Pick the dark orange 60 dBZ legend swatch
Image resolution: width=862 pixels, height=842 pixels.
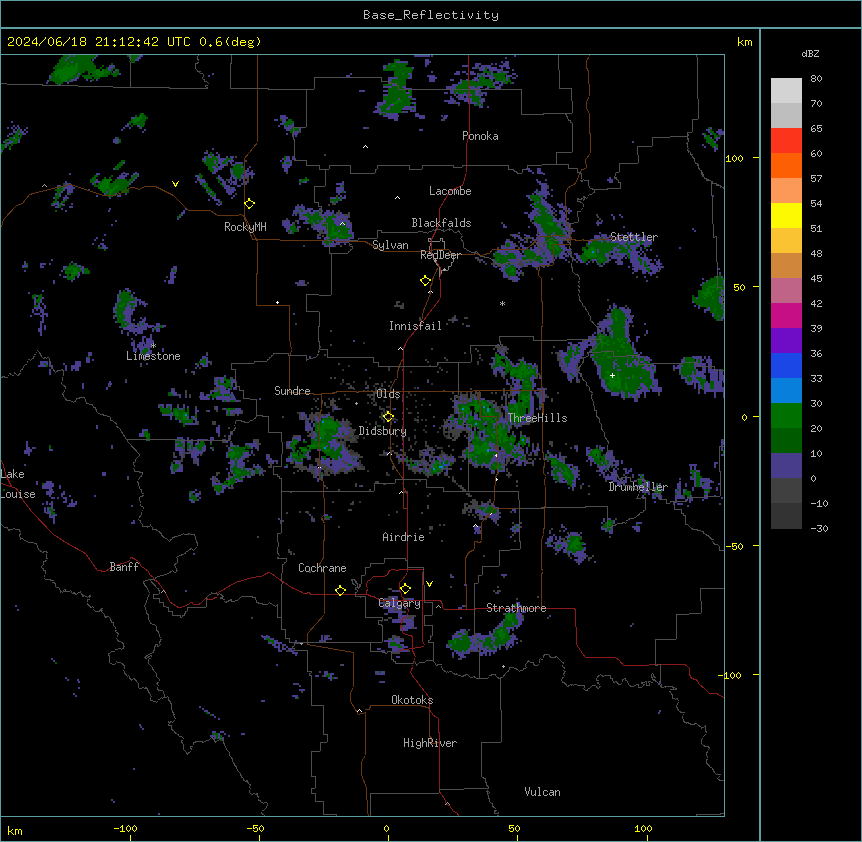click(x=786, y=165)
